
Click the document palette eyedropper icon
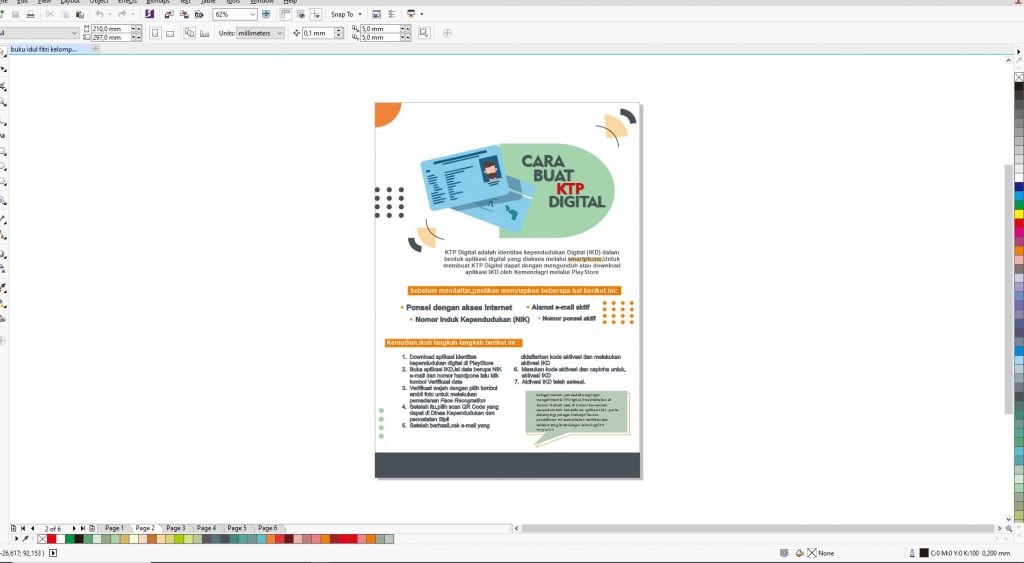click(25, 539)
